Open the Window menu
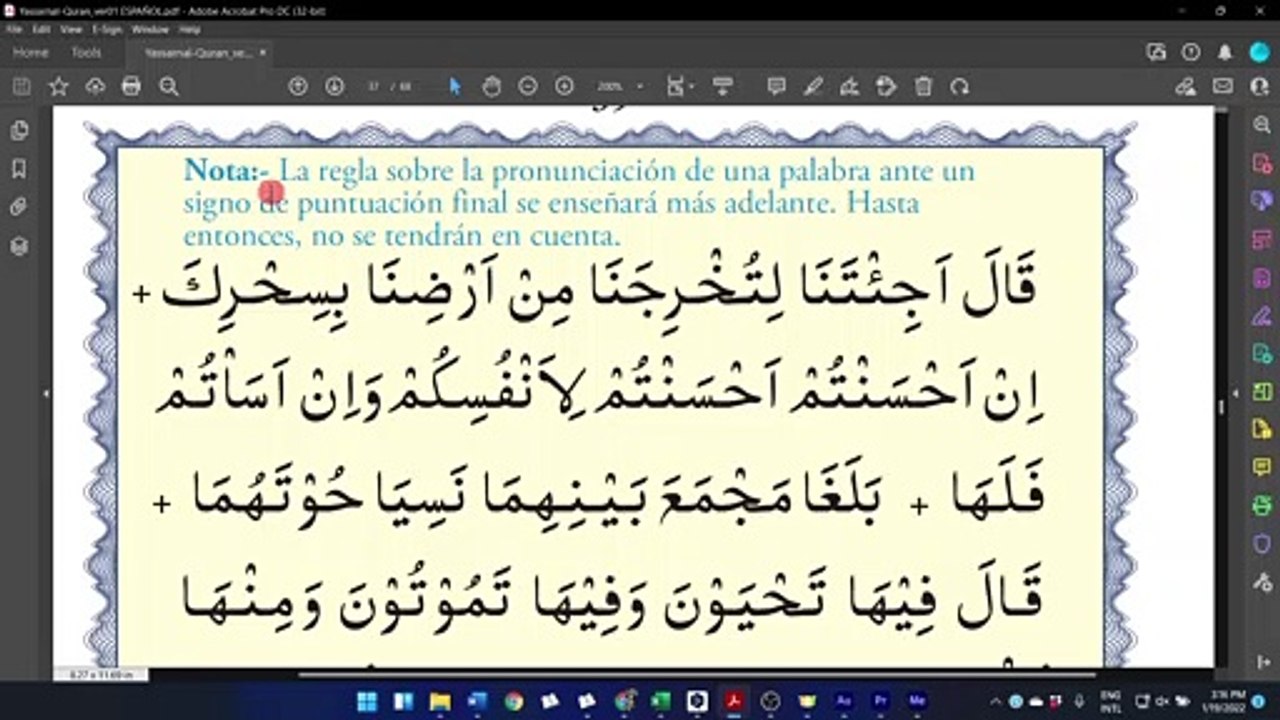 coord(150,30)
